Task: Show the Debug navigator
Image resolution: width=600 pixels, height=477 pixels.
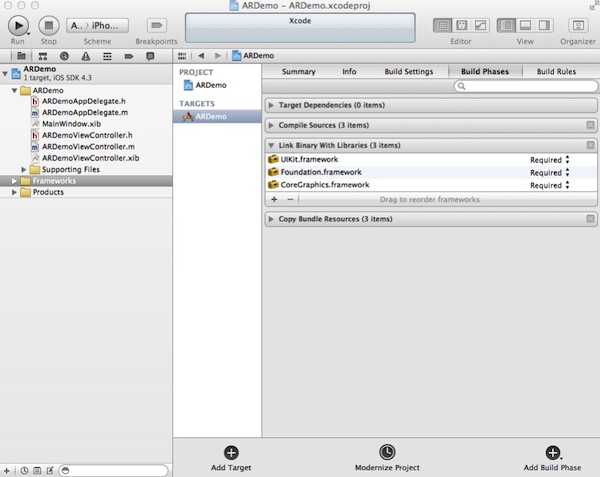Action: [x=107, y=56]
